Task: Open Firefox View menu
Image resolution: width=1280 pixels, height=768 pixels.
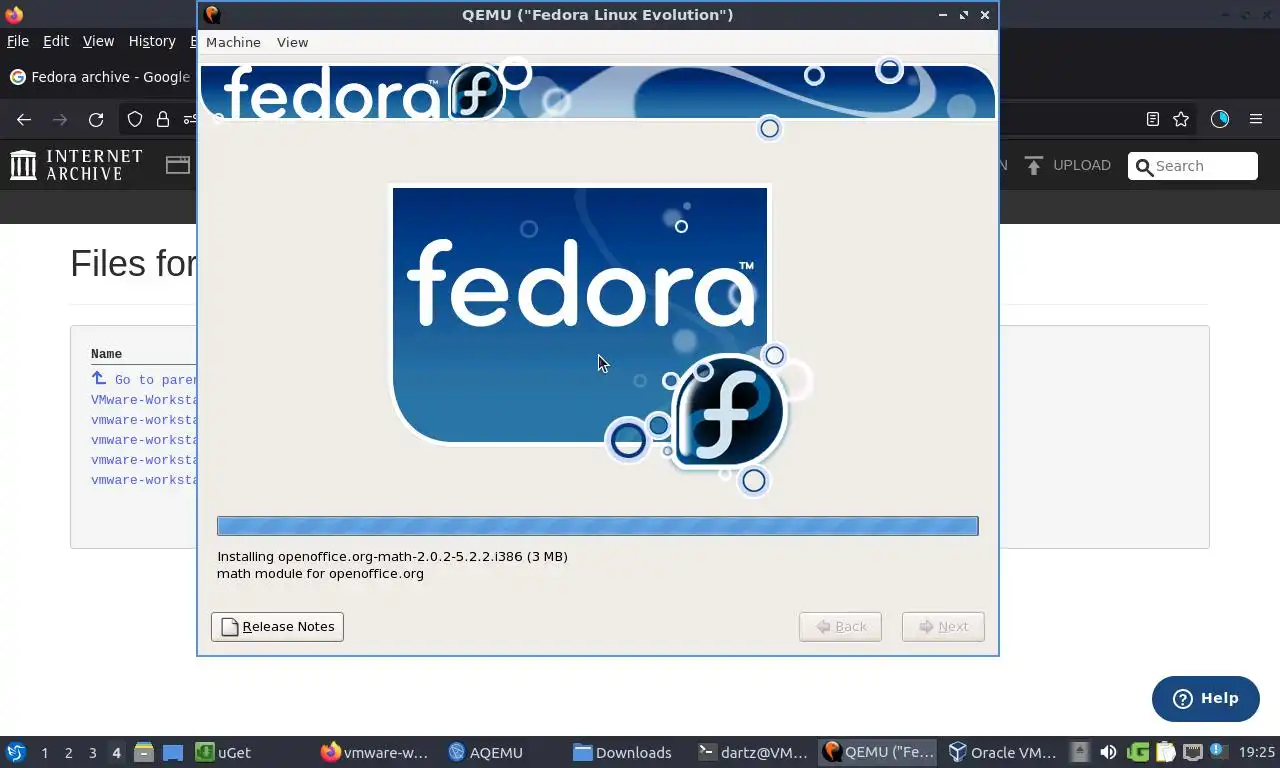Action: pyautogui.click(x=98, y=41)
